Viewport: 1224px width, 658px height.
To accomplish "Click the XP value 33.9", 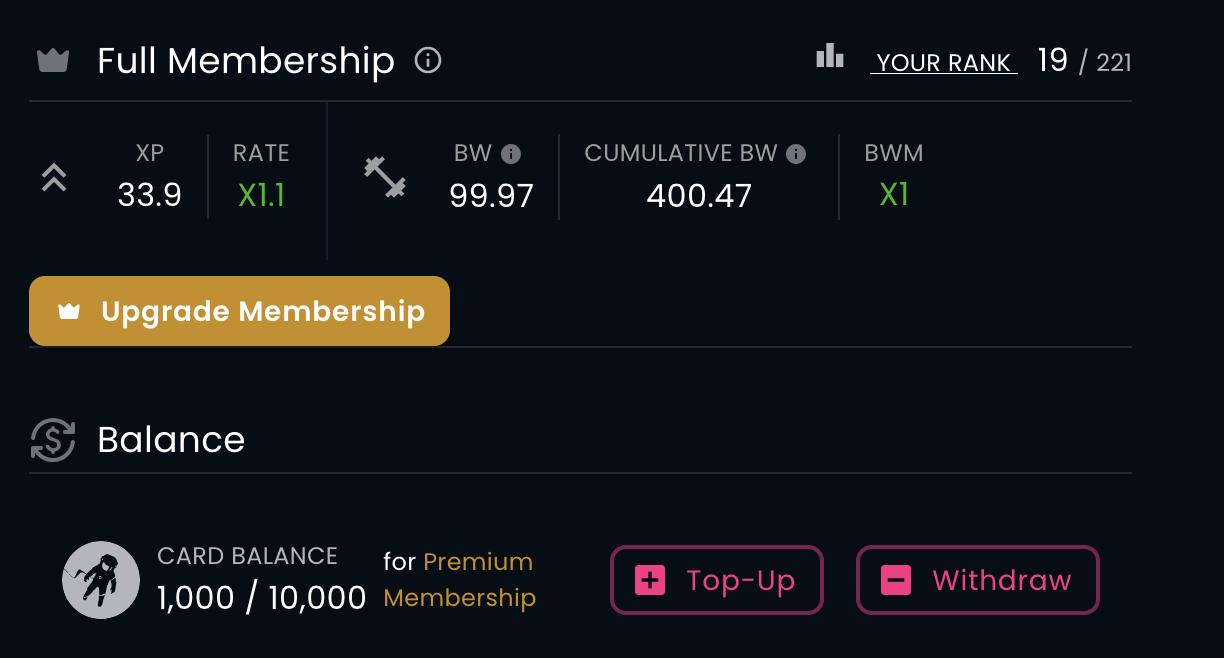I will click(150, 195).
